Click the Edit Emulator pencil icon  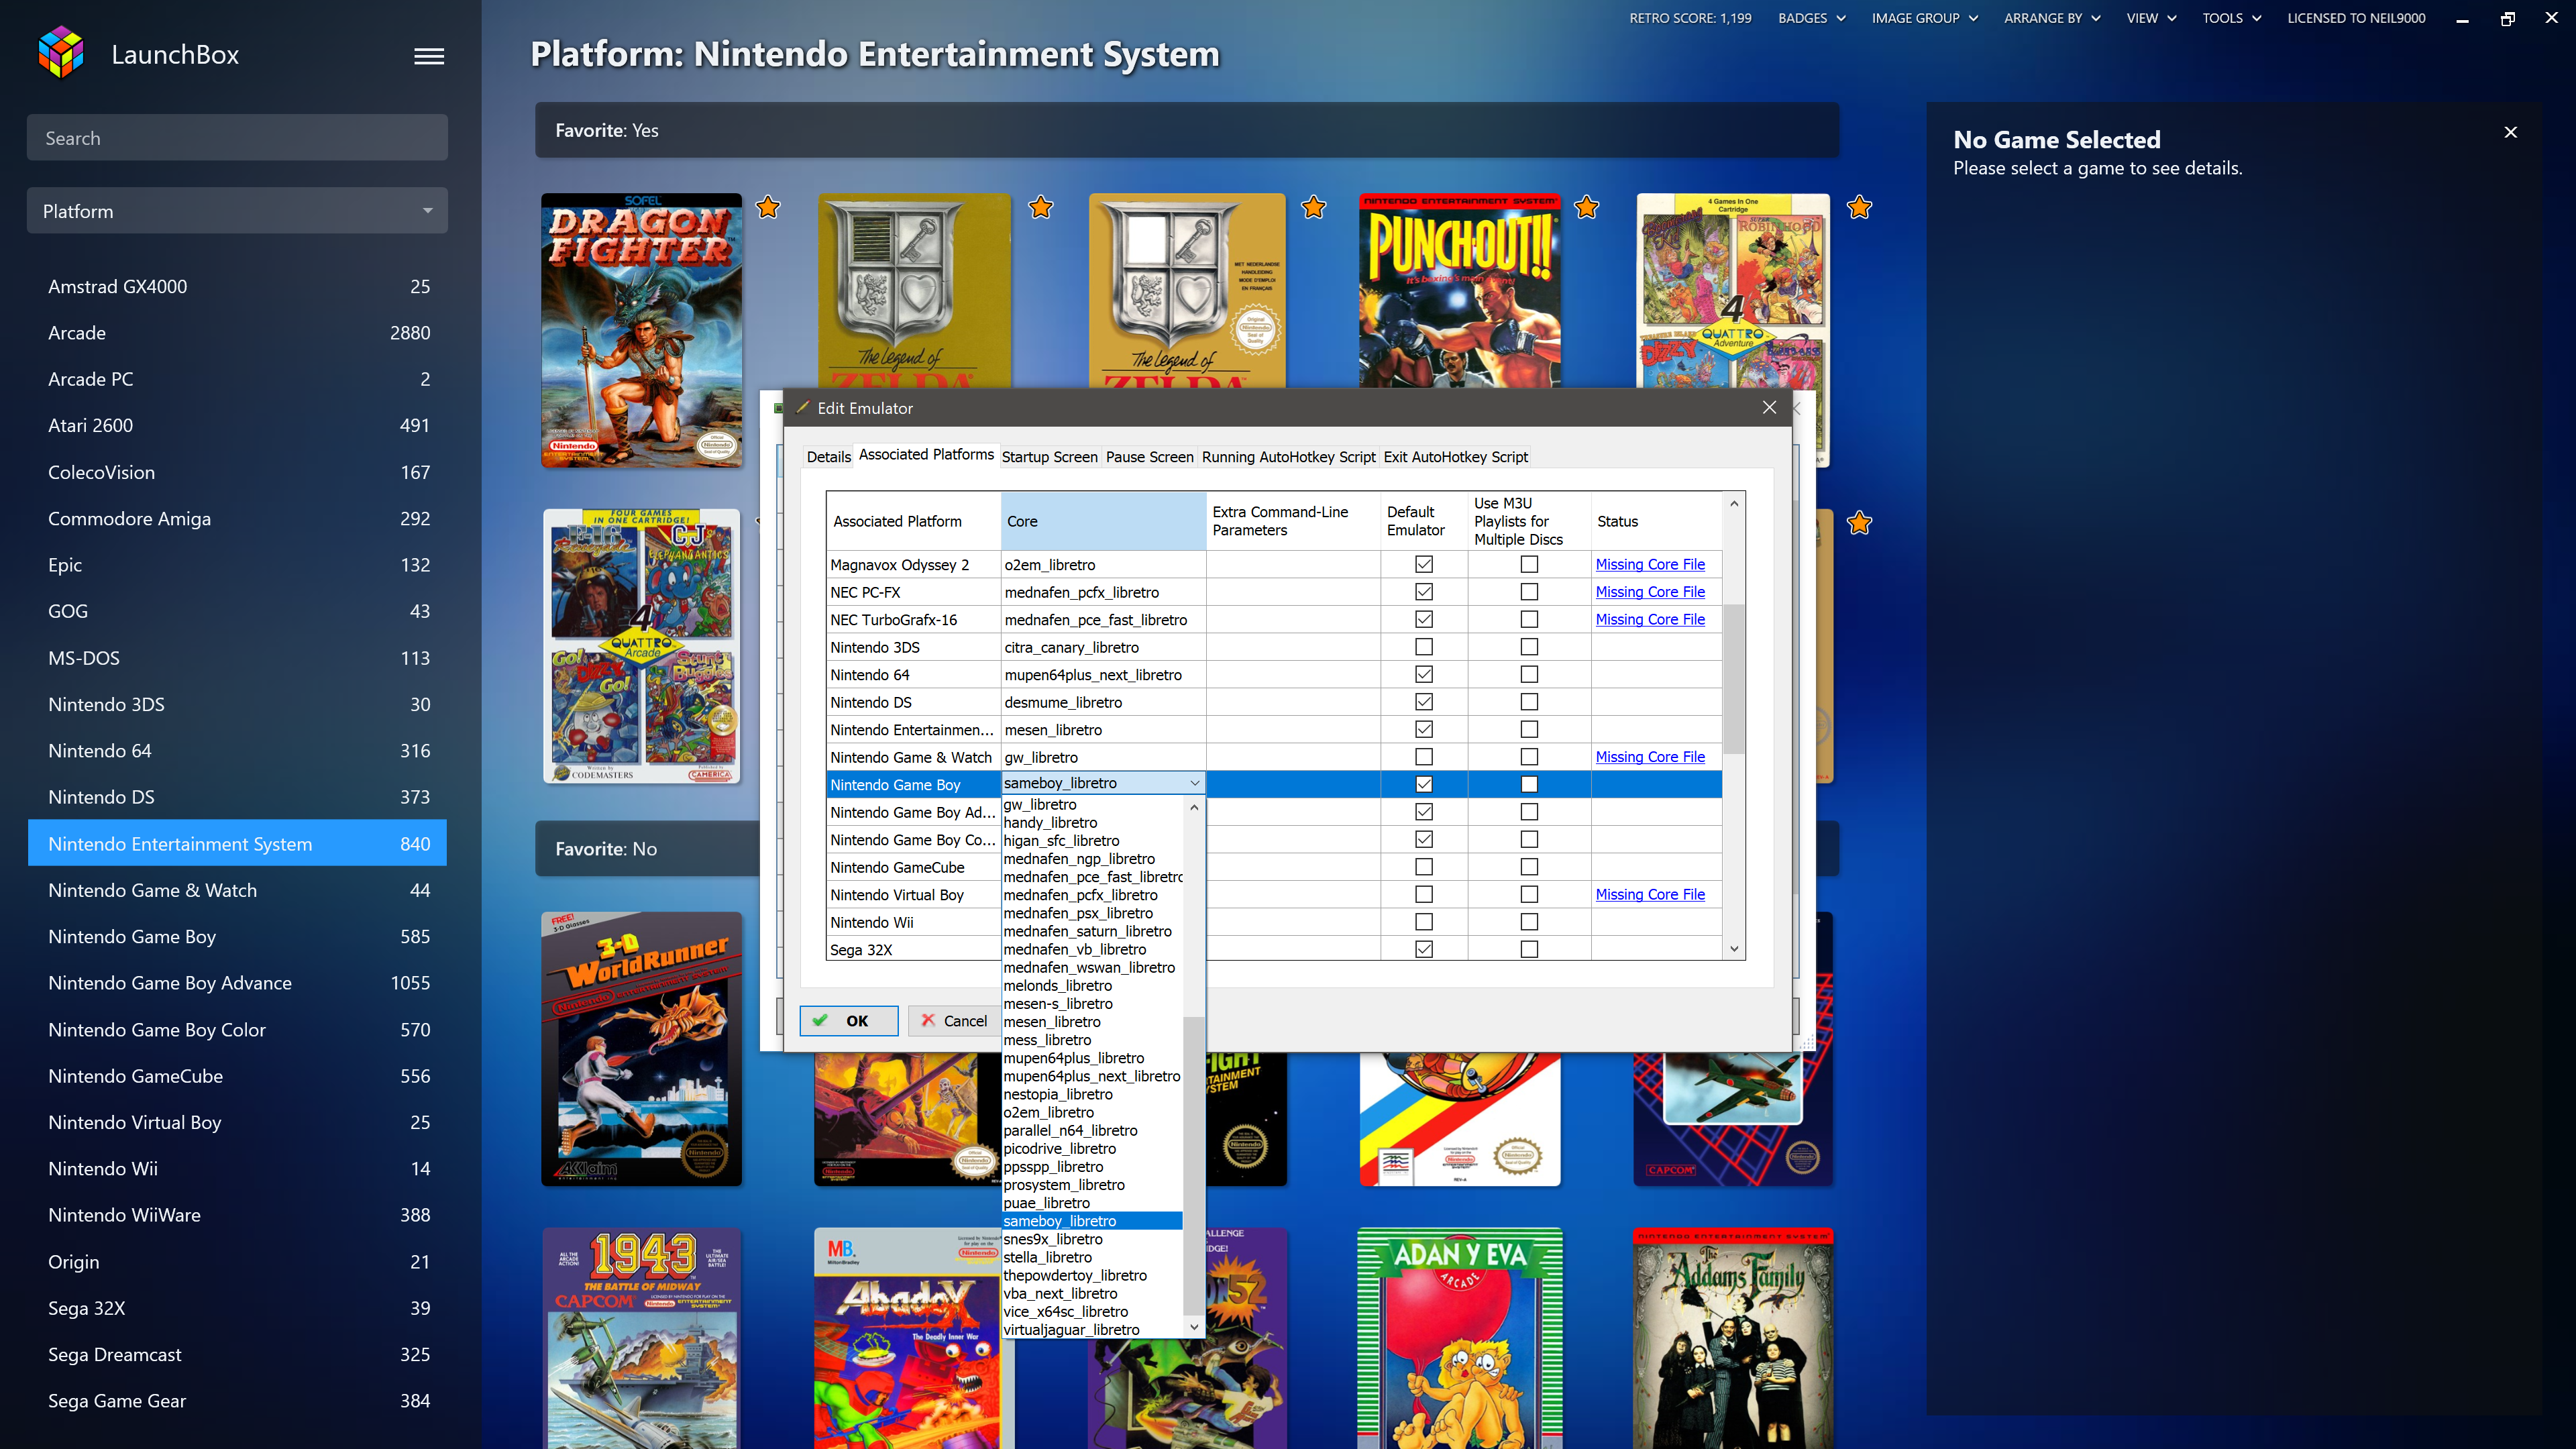tap(802, 407)
